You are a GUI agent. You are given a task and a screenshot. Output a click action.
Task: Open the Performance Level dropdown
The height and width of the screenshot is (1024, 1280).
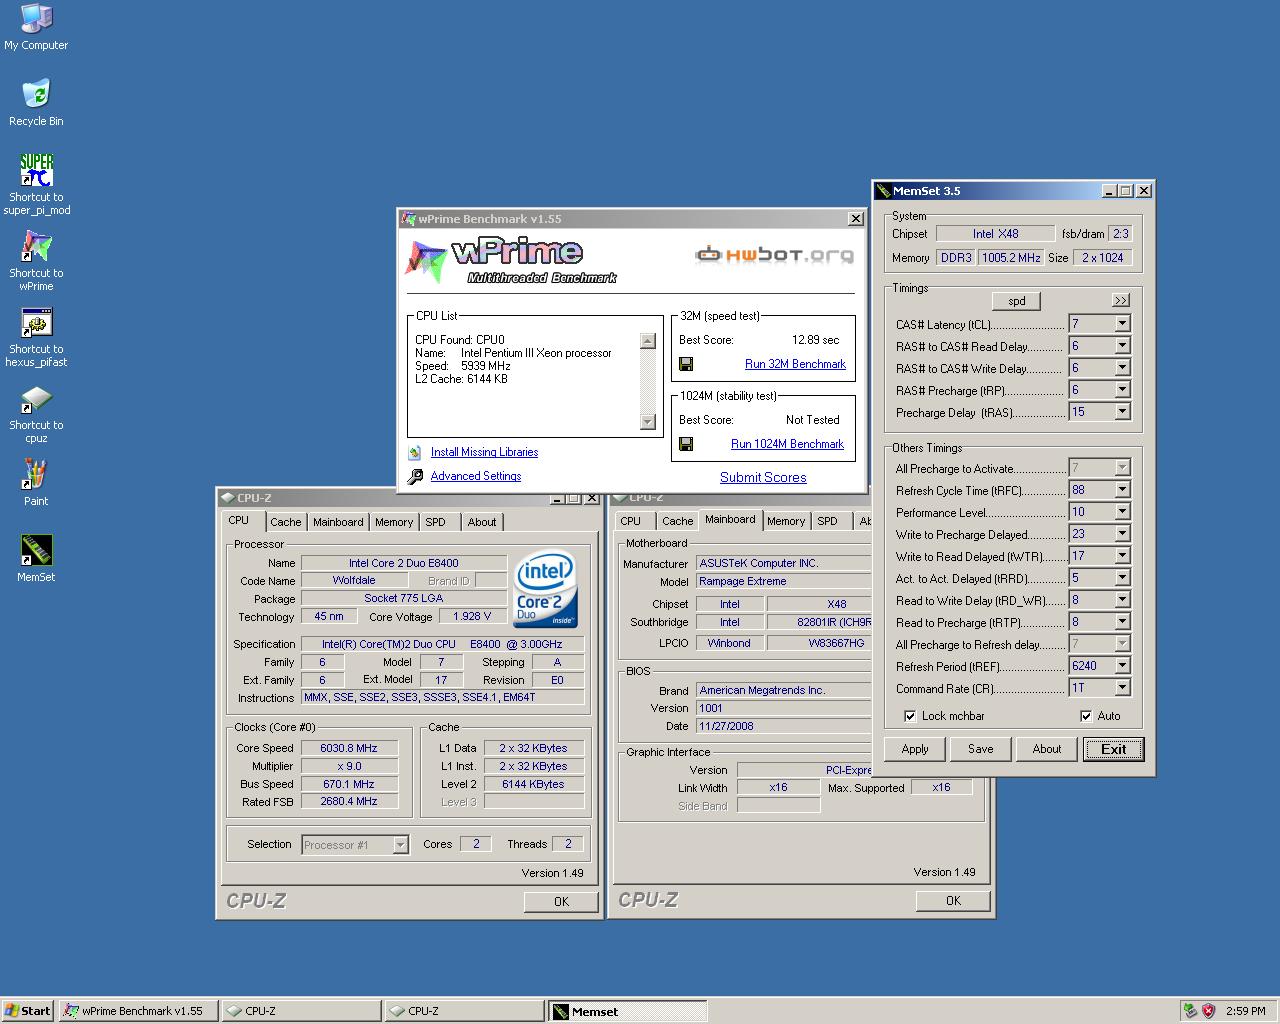(x=1122, y=512)
